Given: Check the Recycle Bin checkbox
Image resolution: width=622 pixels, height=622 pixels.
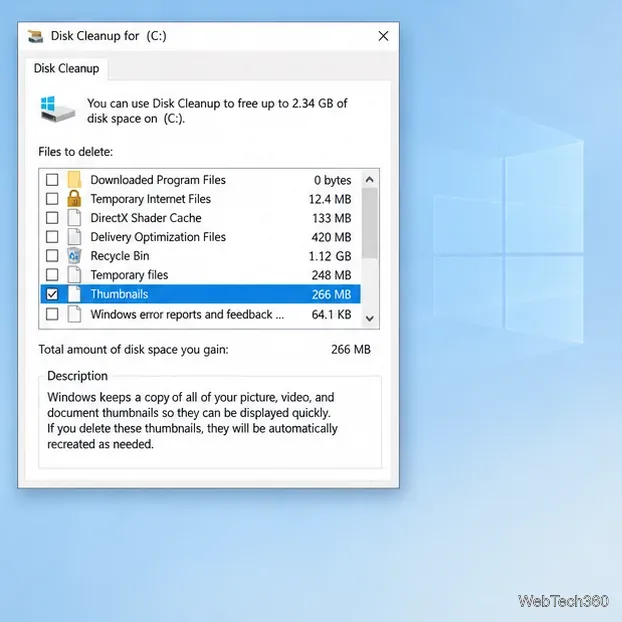Looking at the screenshot, I should (x=52, y=256).
